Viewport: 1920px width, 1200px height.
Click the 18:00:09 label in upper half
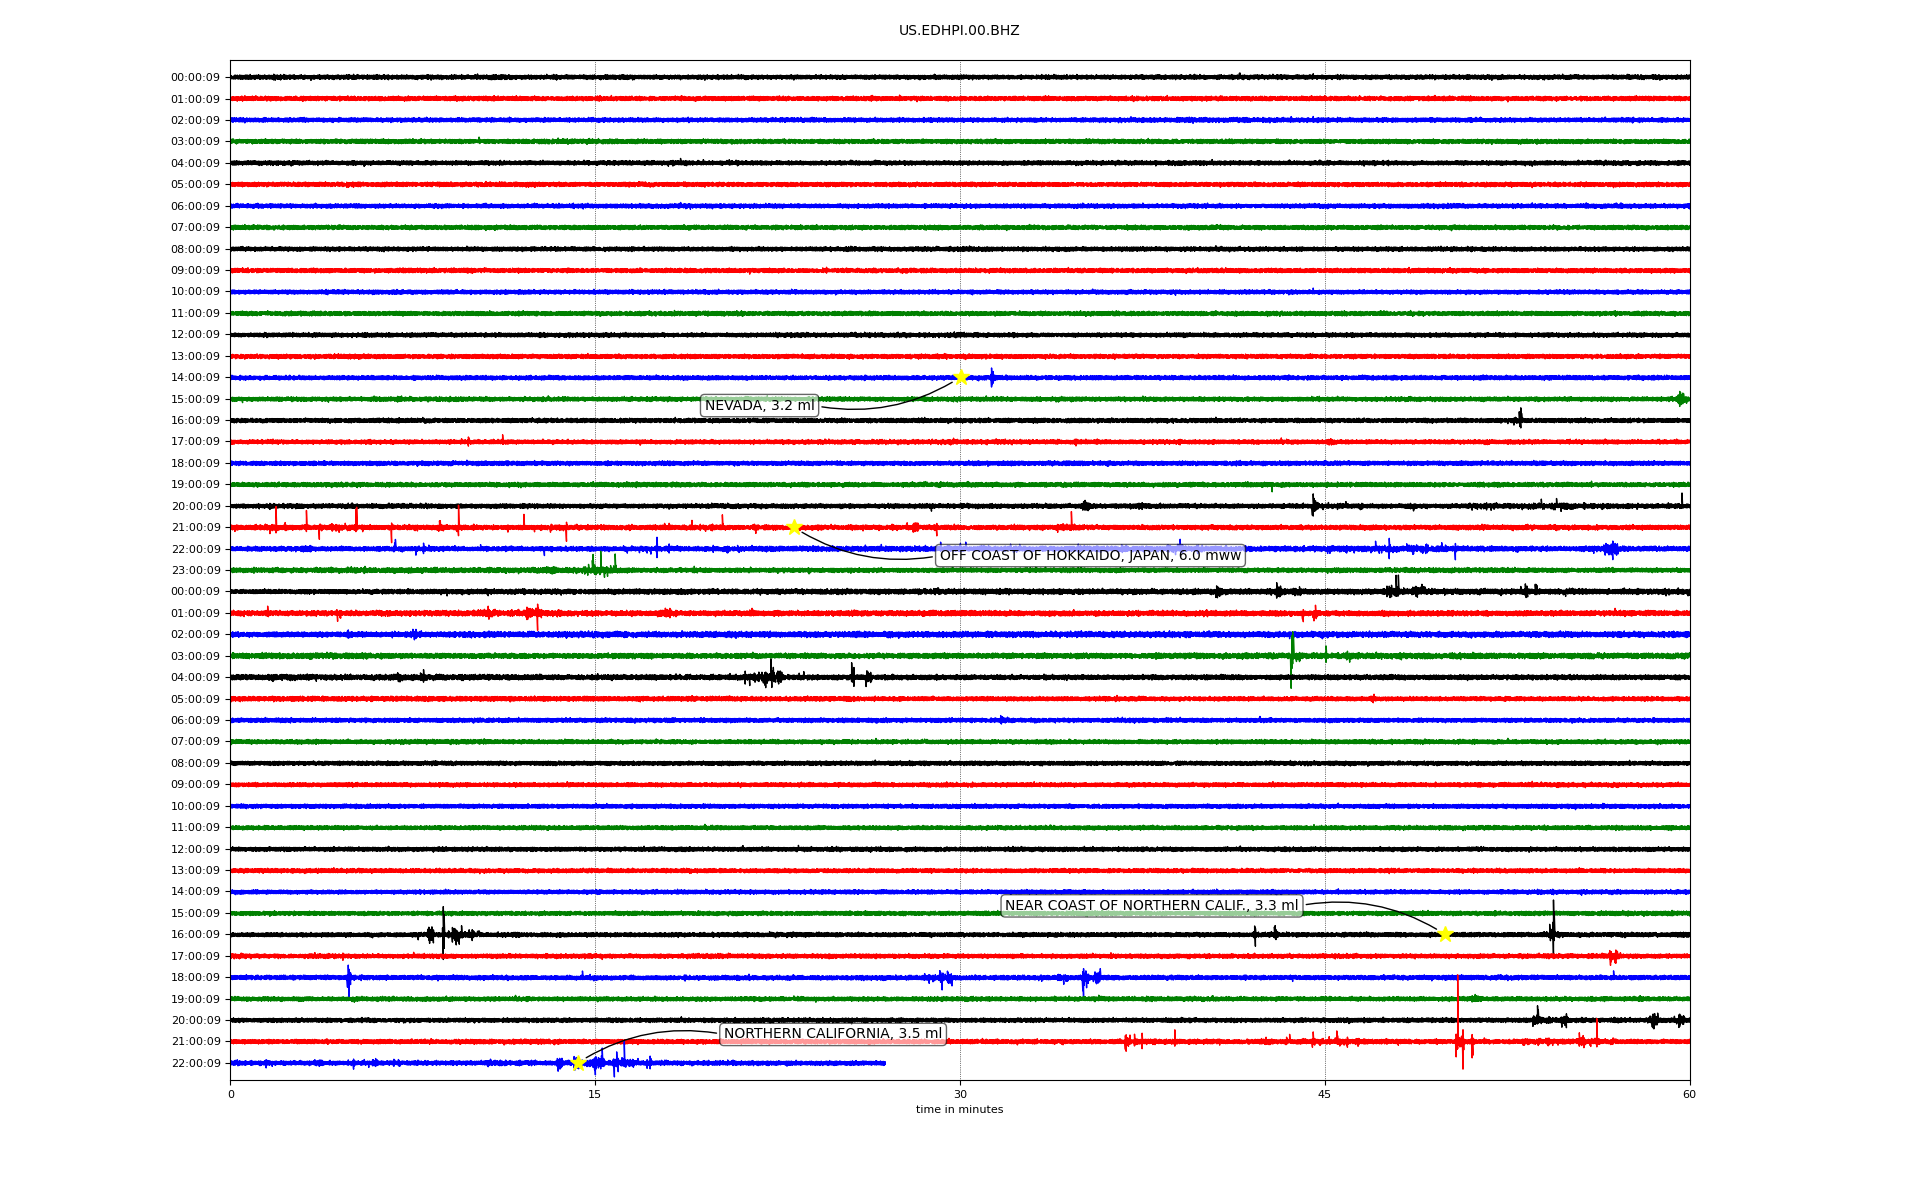point(195,463)
